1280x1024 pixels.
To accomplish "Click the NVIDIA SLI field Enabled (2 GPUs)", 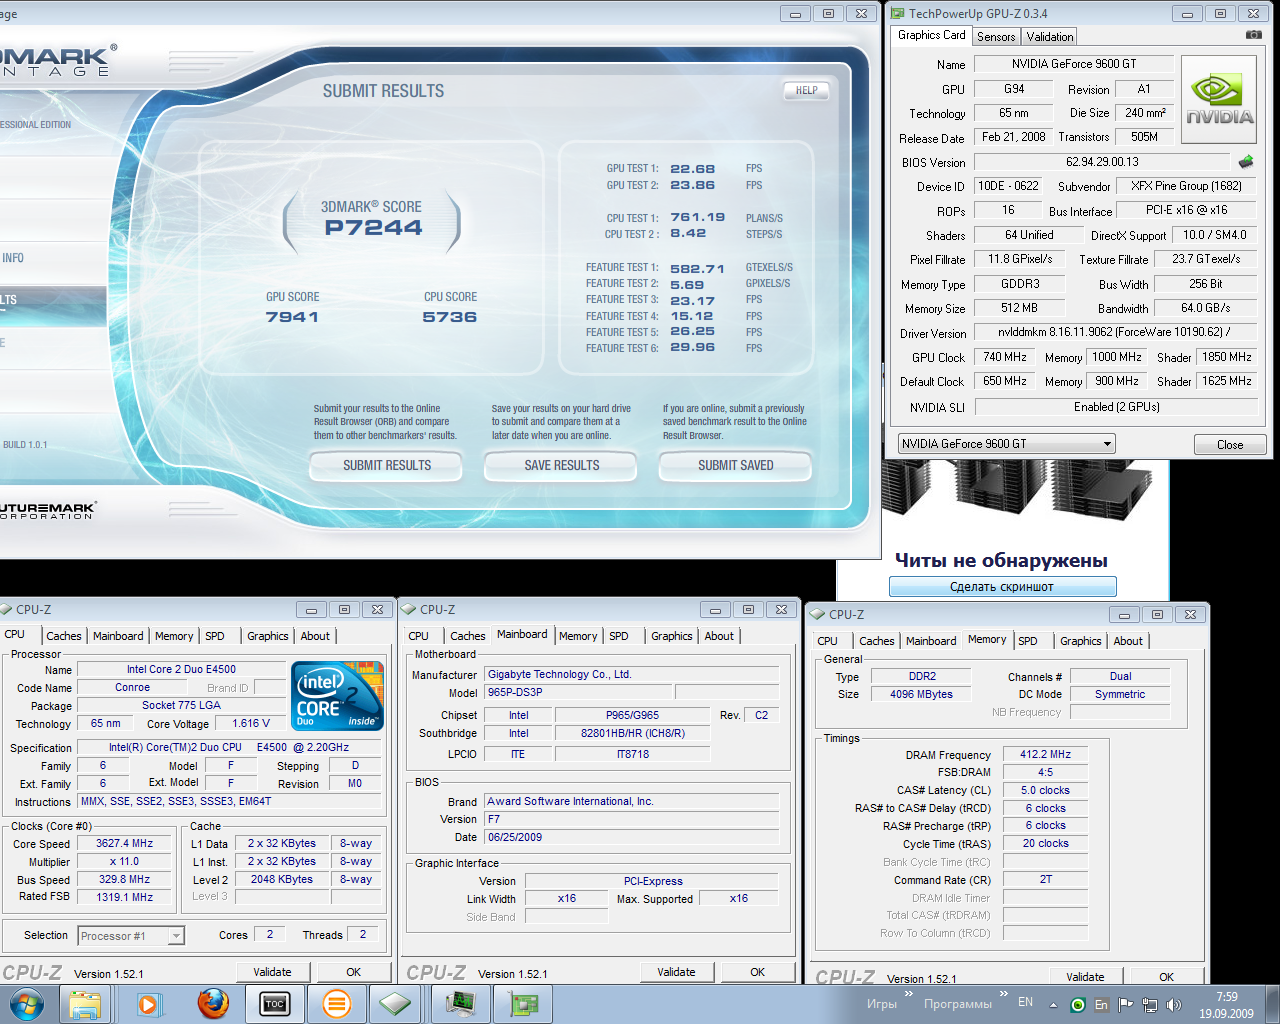I will coord(1116,407).
